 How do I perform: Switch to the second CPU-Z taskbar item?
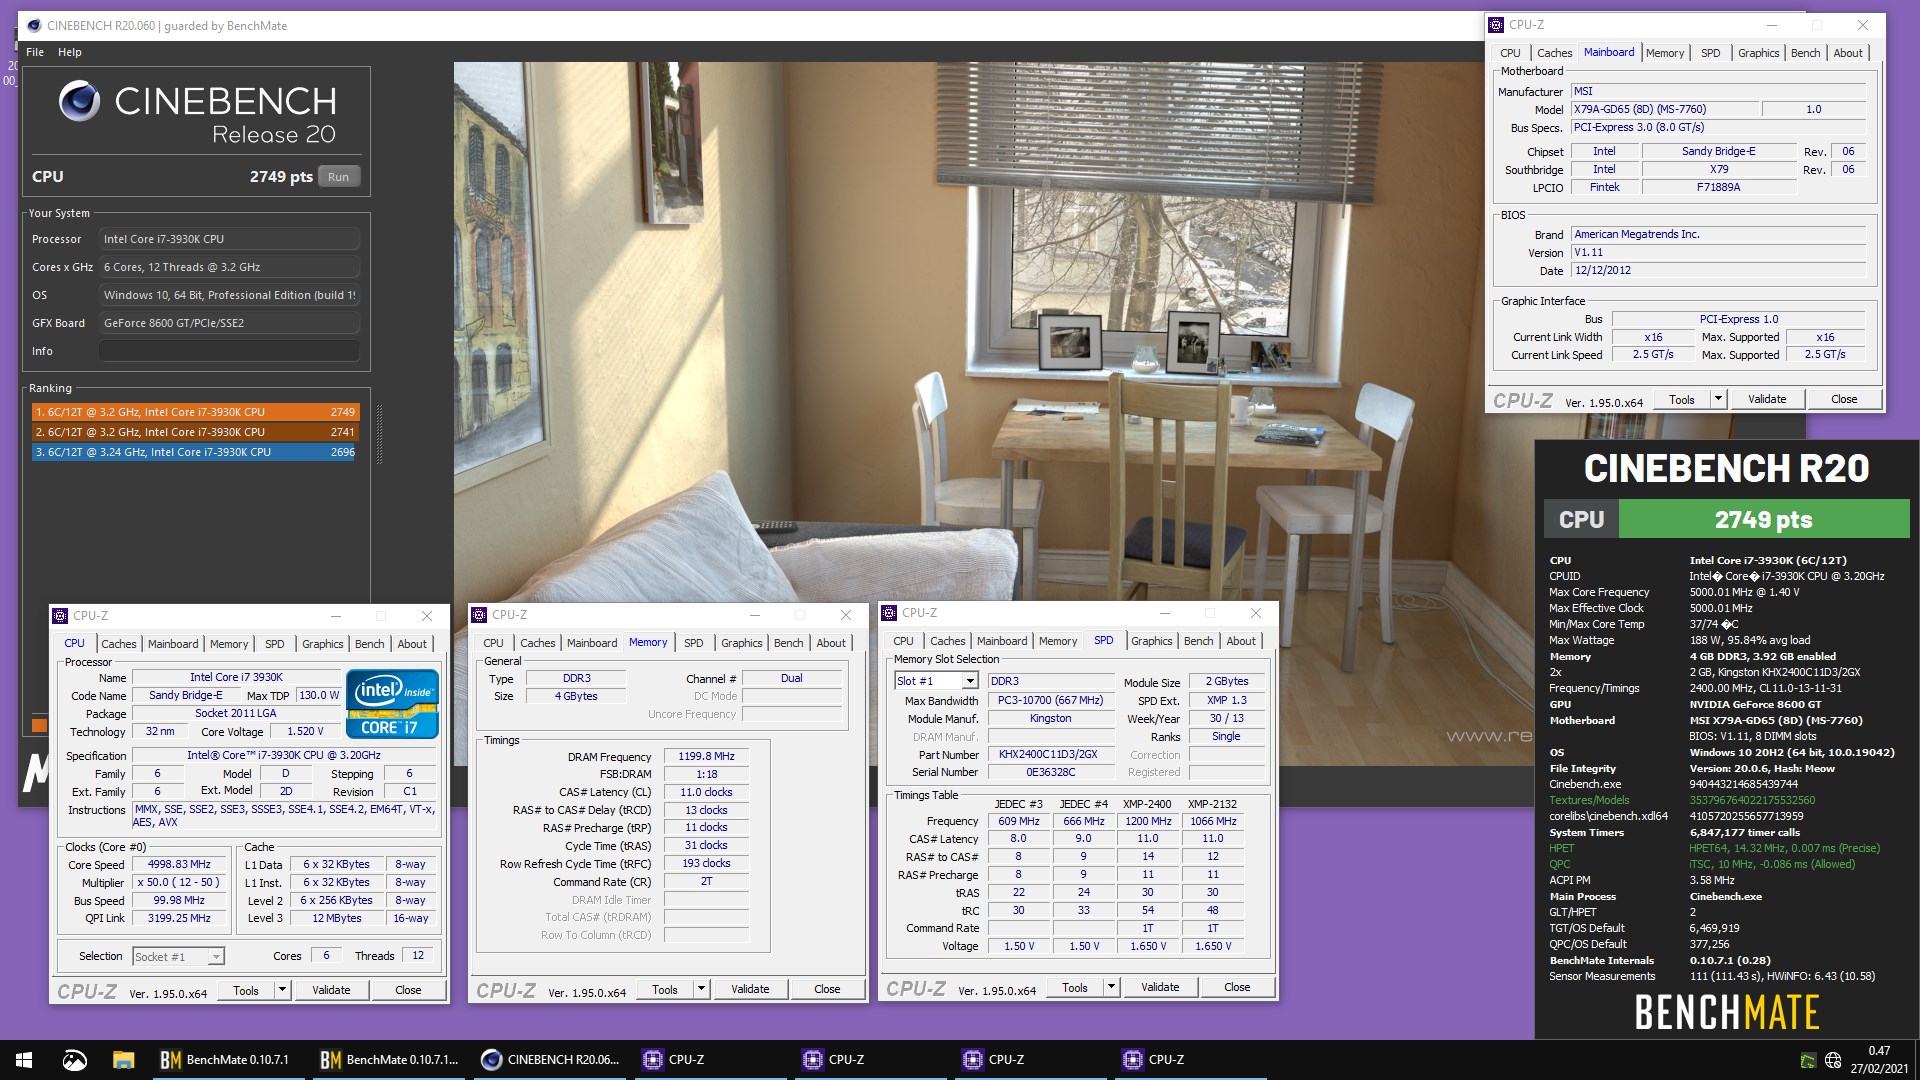click(873, 1060)
